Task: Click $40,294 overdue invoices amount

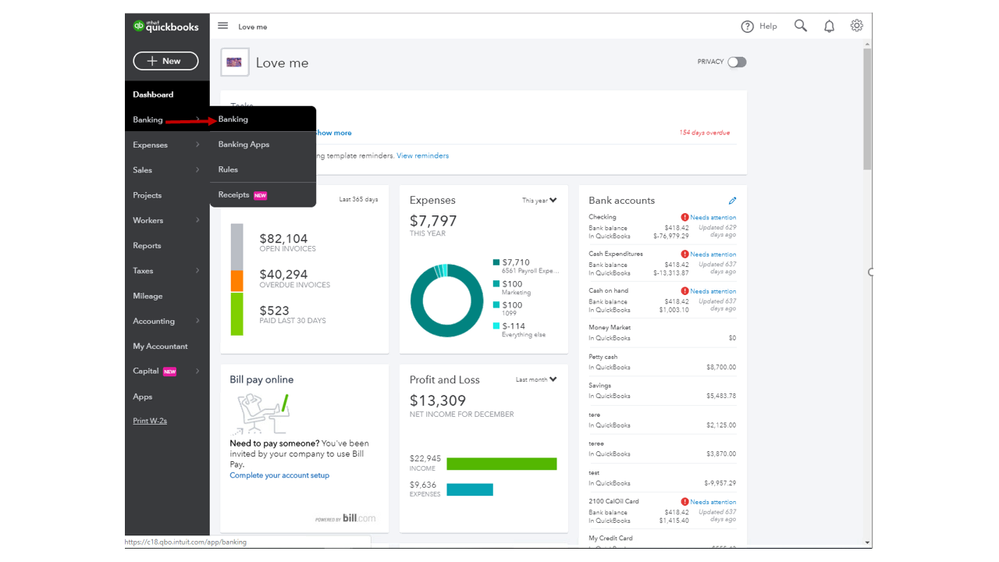Action: pos(284,275)
